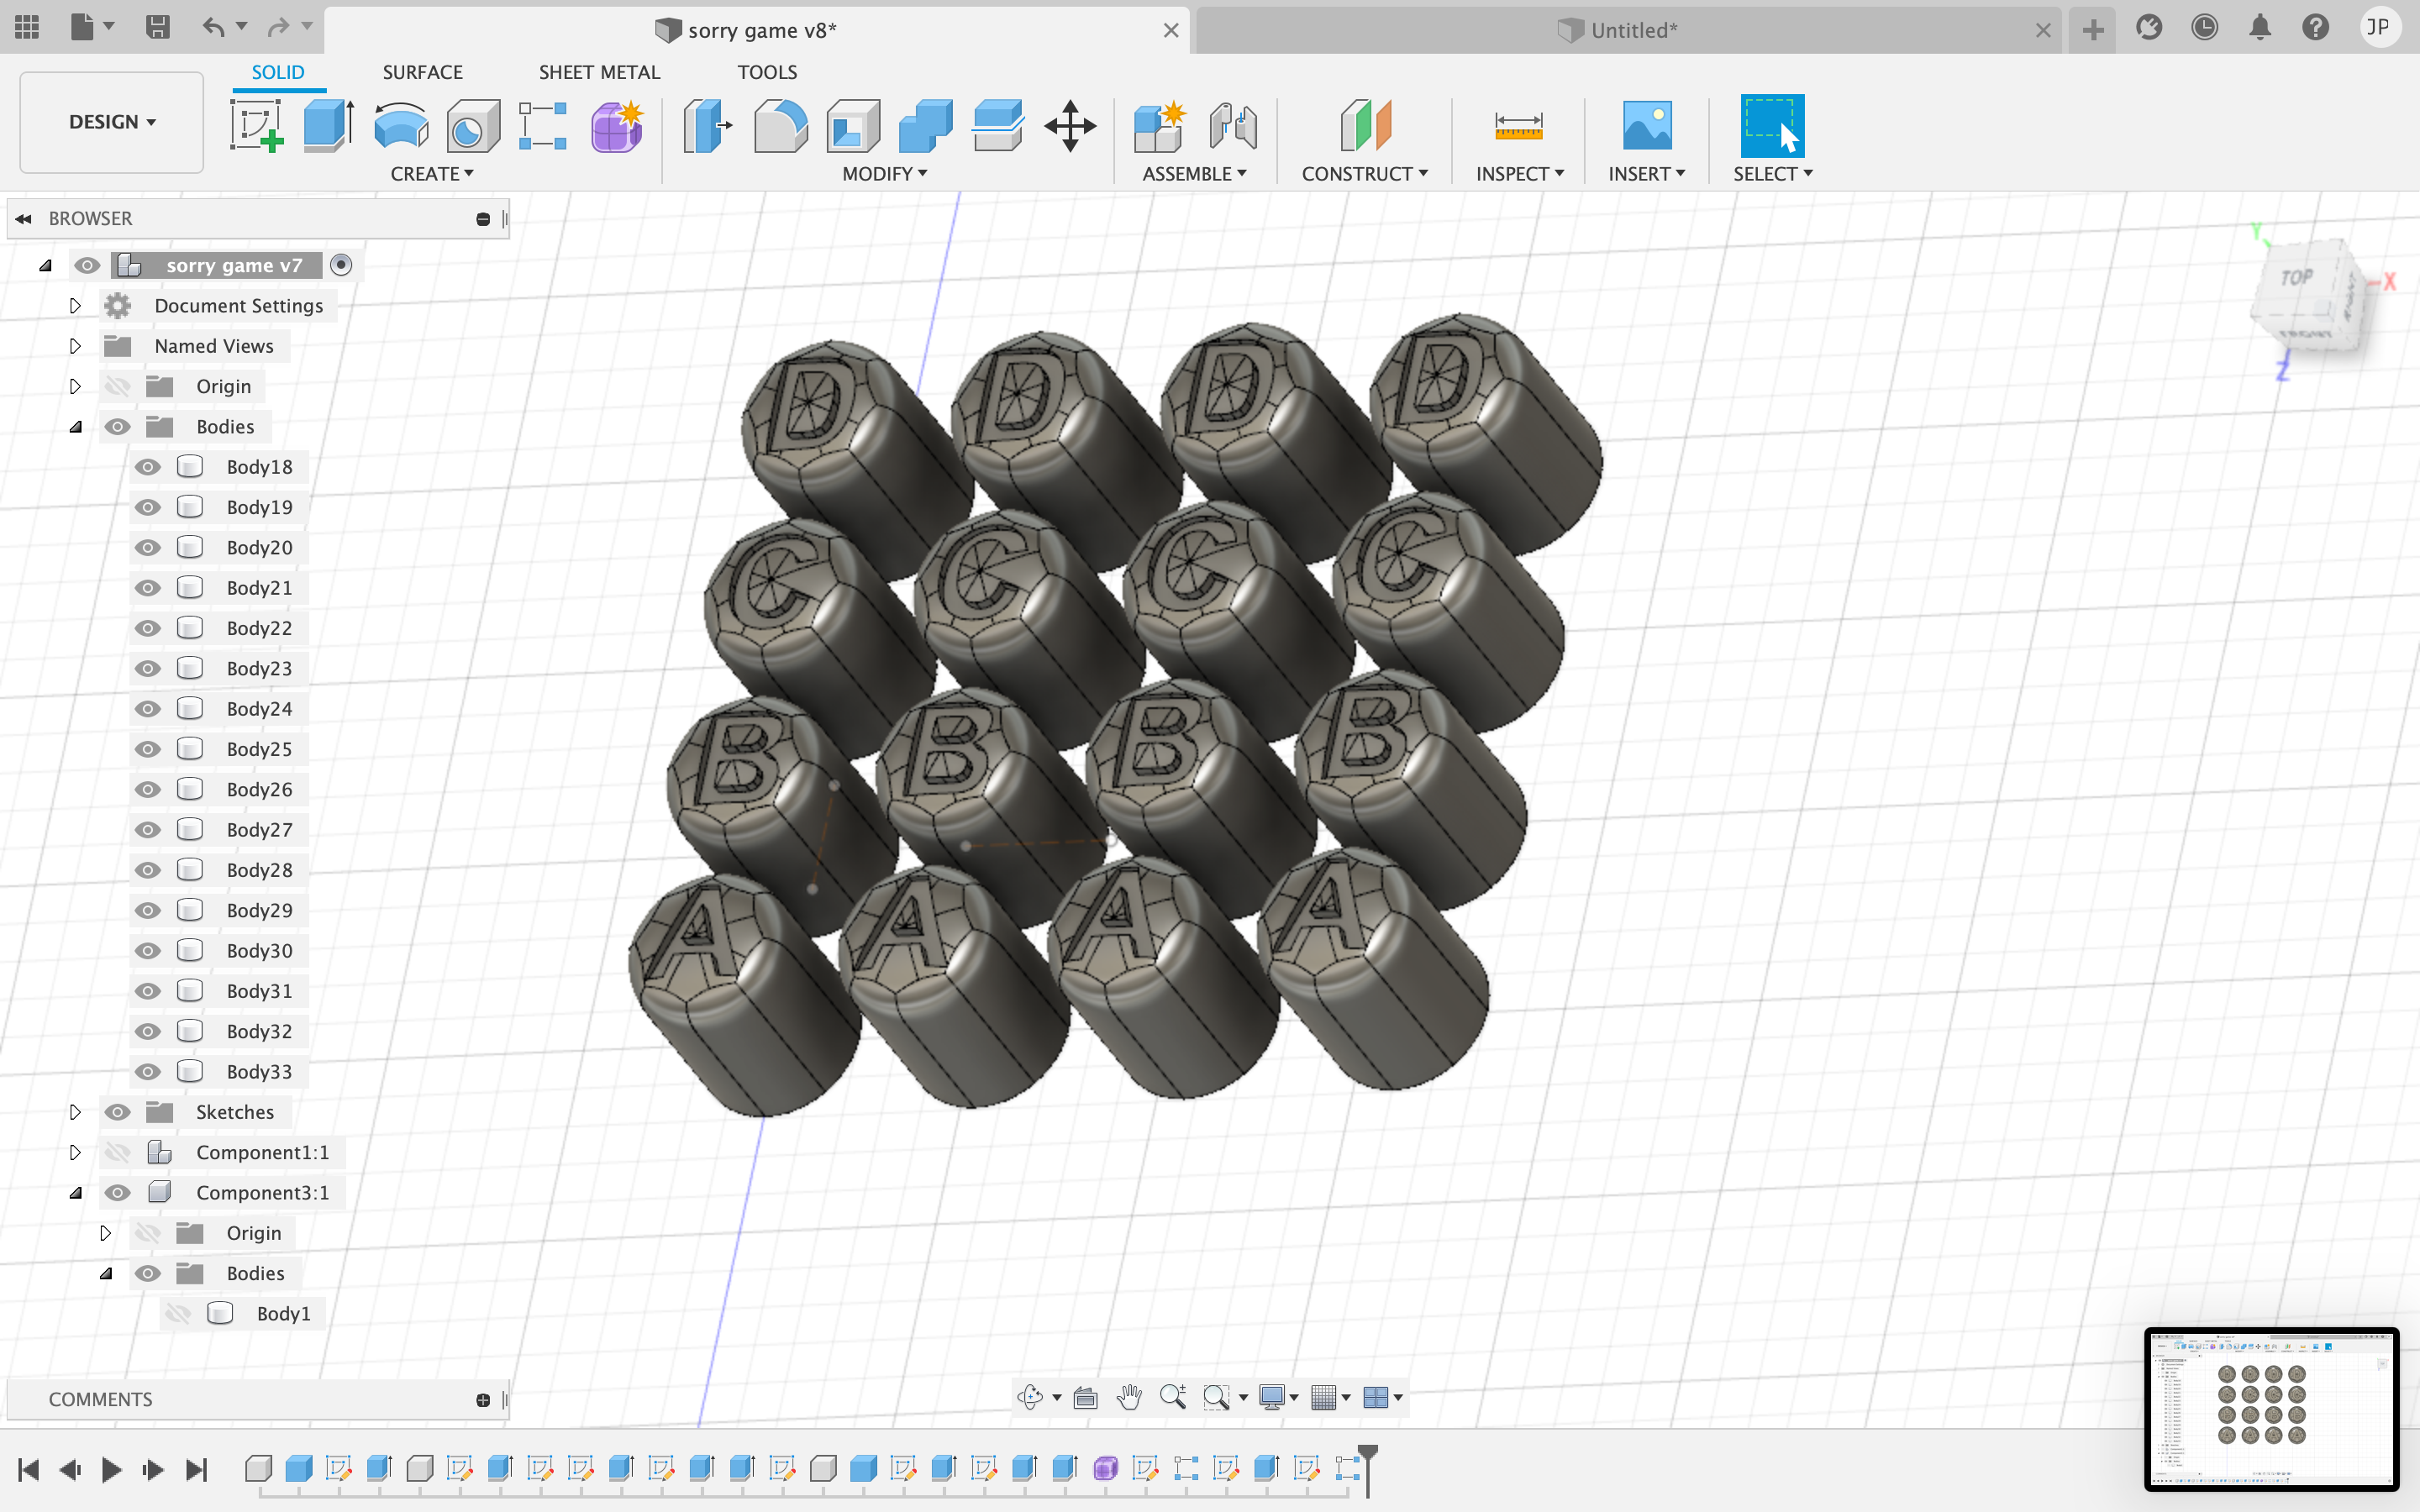Select Body28 in the browser

[x=259, y=870]
